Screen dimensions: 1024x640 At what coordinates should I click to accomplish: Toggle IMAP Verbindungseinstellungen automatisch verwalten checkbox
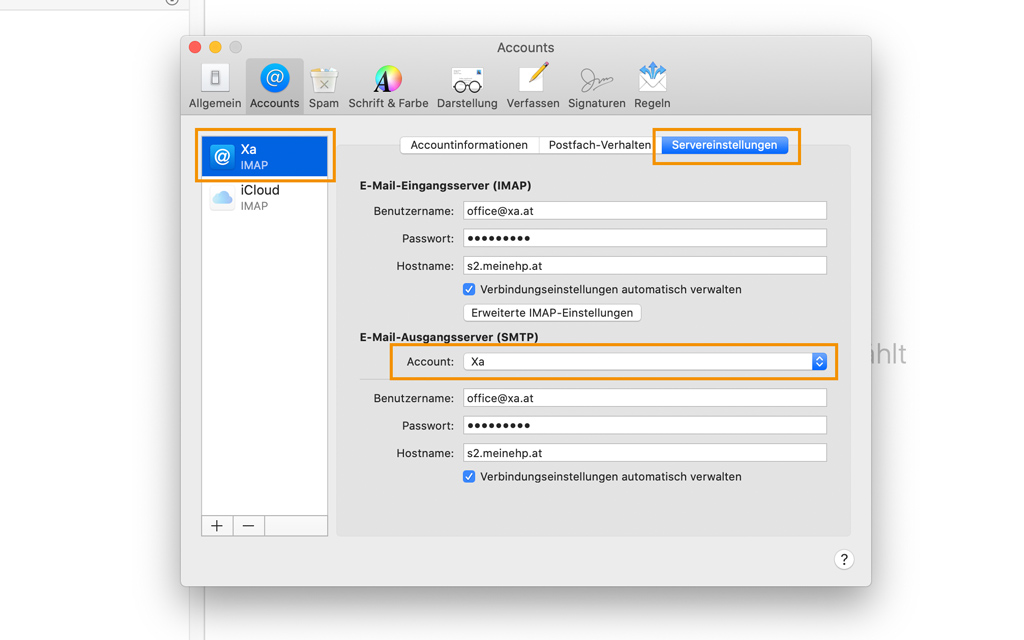pos(469,289)
